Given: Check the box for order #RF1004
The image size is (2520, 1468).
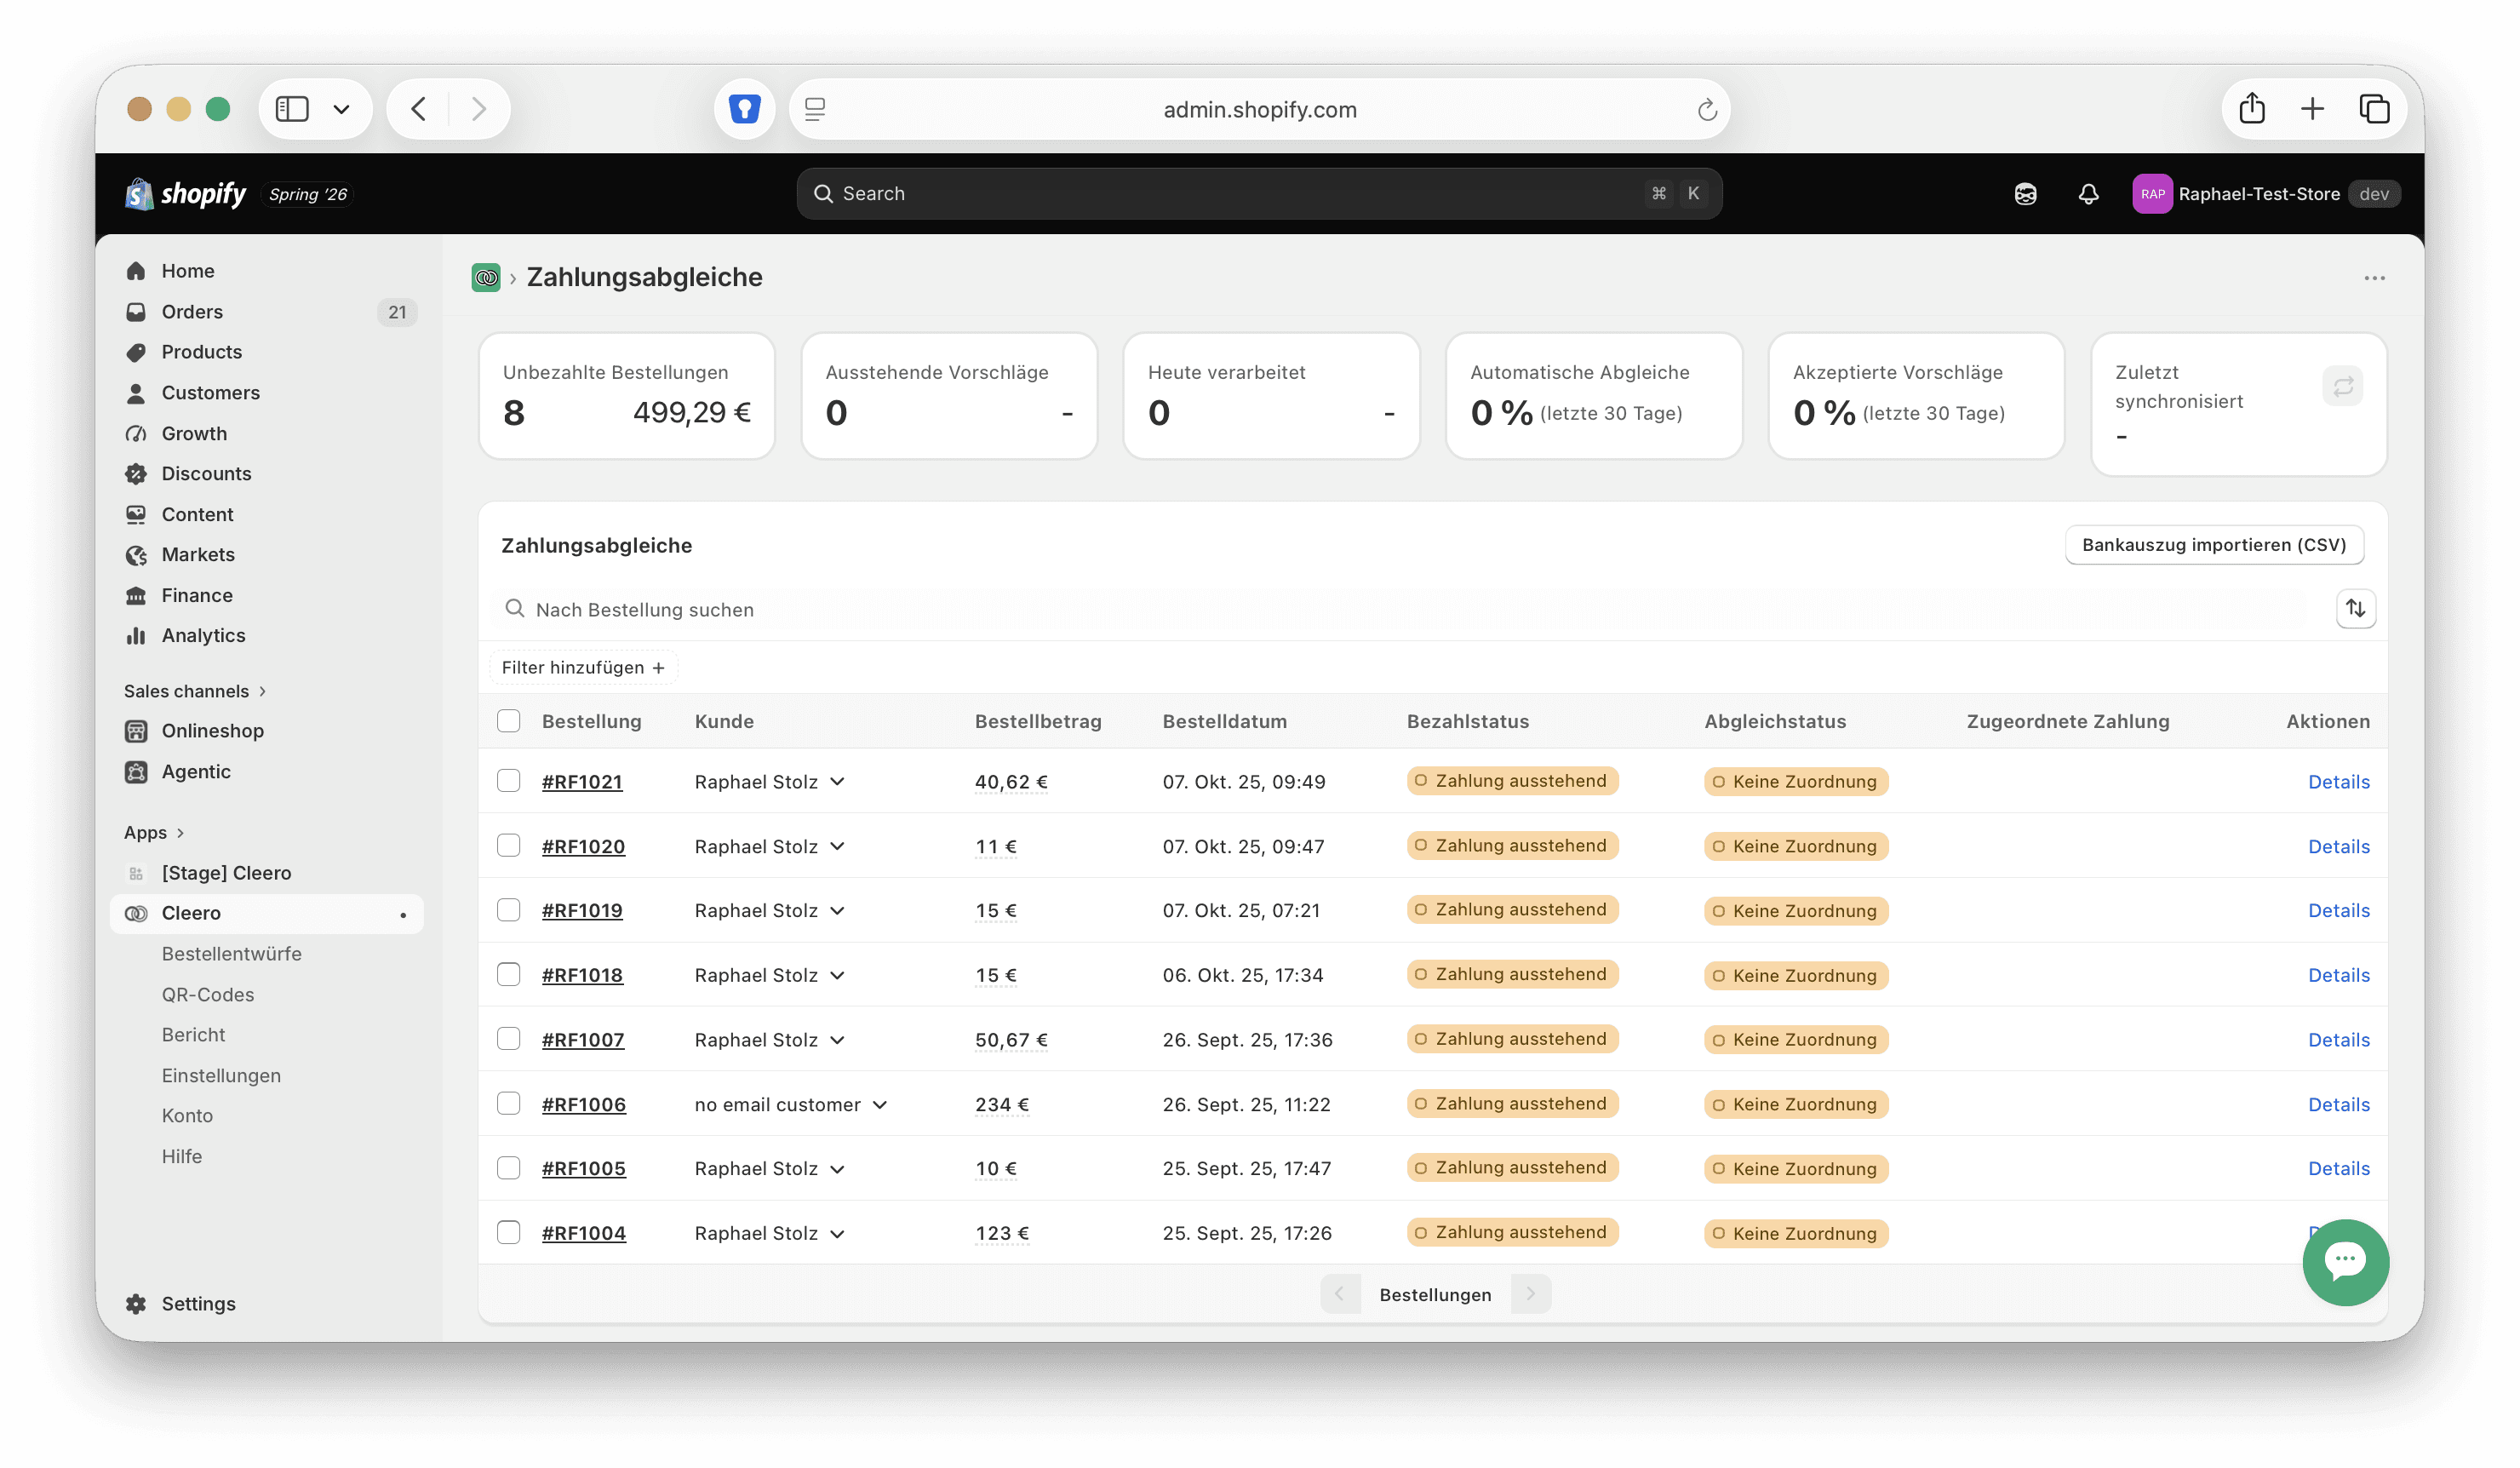Looking at the screenshot, I should (x=508, y=1232).
